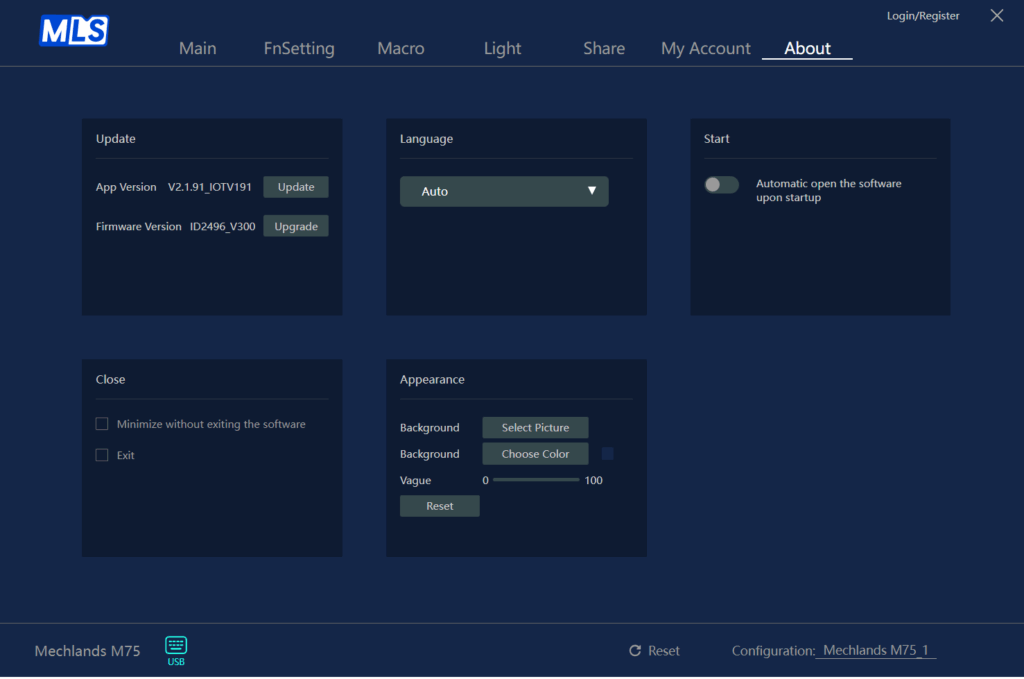Toggle automatic open upon startup switch
1024x679 pixels.
coord(721,185)
